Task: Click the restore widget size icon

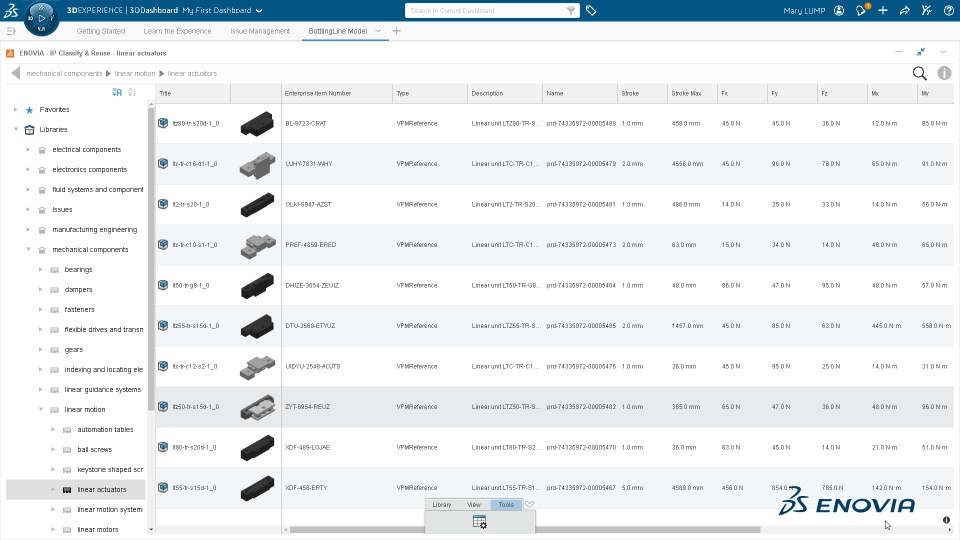Action: [921, 52]
